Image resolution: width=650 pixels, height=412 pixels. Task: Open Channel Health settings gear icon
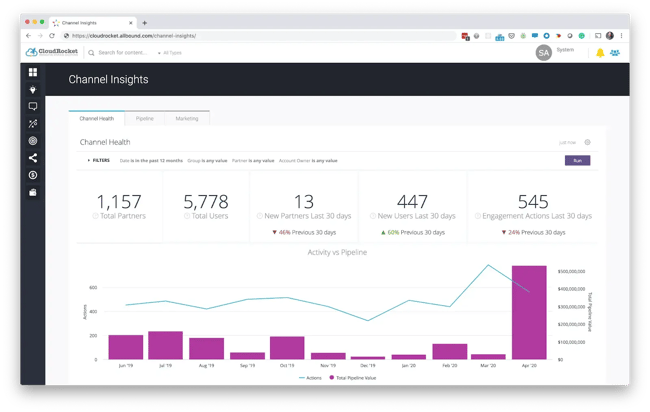[x=587, y=142]
